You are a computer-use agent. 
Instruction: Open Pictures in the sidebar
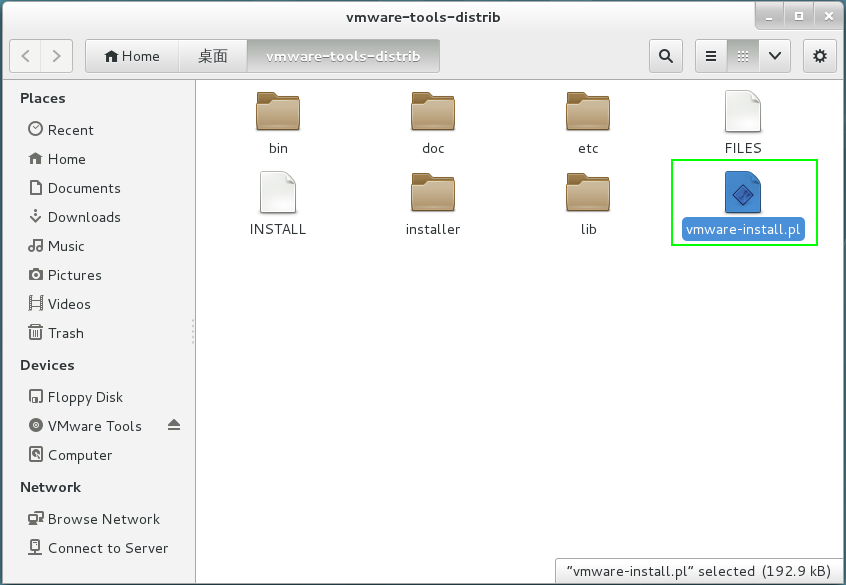coord(65,275)
